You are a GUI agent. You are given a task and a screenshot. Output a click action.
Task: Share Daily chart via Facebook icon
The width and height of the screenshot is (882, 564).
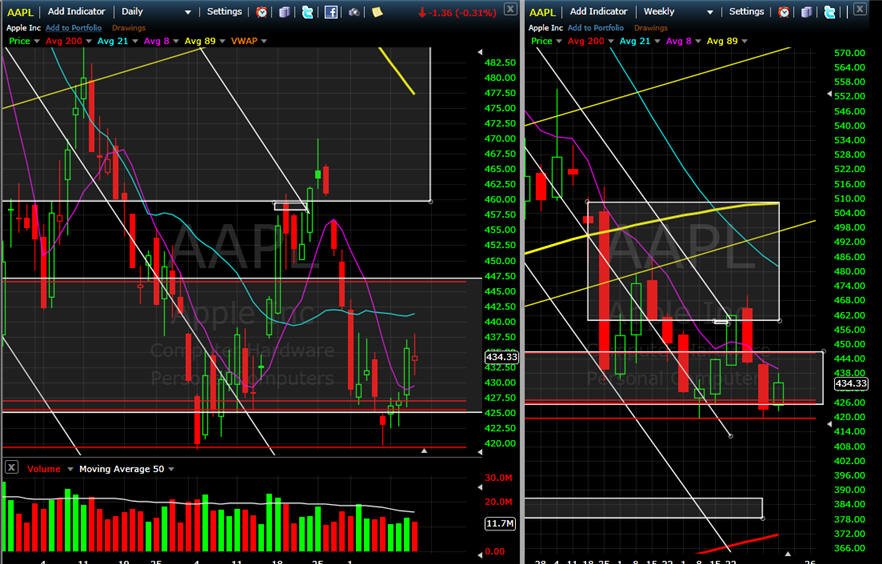[331, 12]
